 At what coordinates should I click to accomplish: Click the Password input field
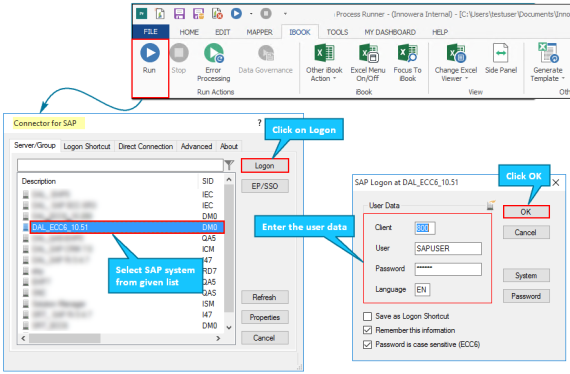[x=448, y=269]
